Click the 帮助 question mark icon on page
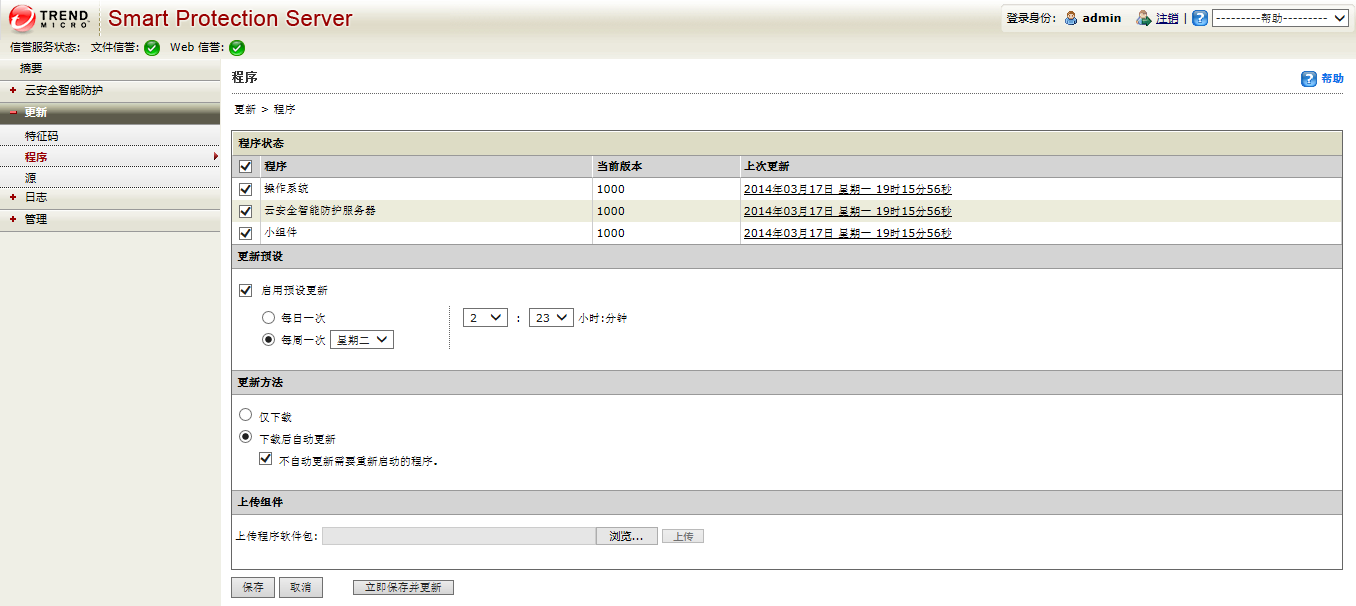This screenshot has width=1356, height=606. [x=1308, y=79]
